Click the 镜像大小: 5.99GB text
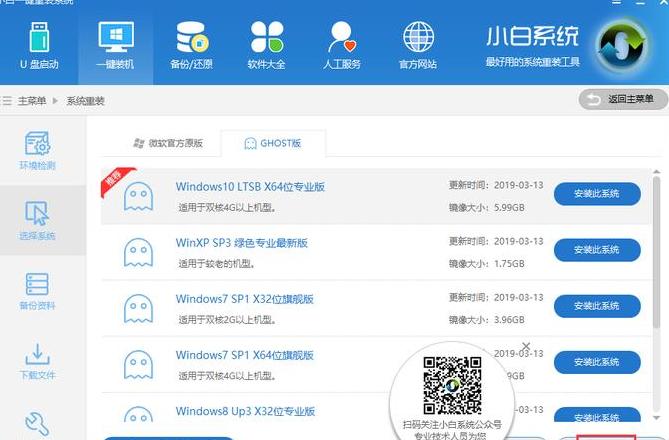The height and width of the screenshot is (440, 669). coord(486,208)
